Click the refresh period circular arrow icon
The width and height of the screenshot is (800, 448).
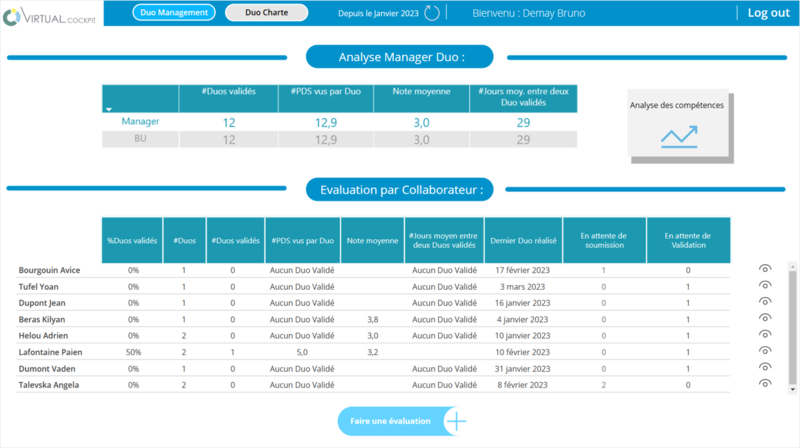pos(432,13)
